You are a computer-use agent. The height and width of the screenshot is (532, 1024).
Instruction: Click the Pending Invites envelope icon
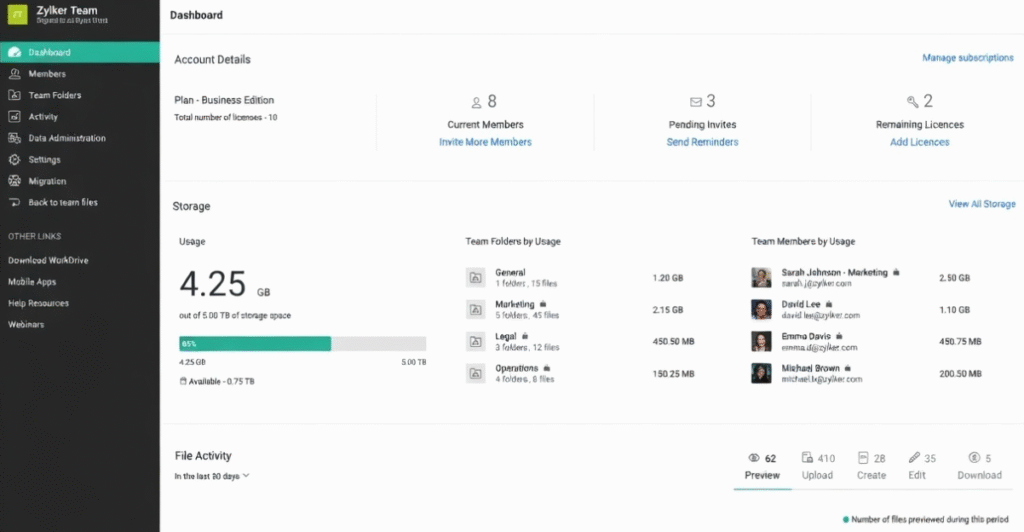pyautogui.click(x=696, y=102)
